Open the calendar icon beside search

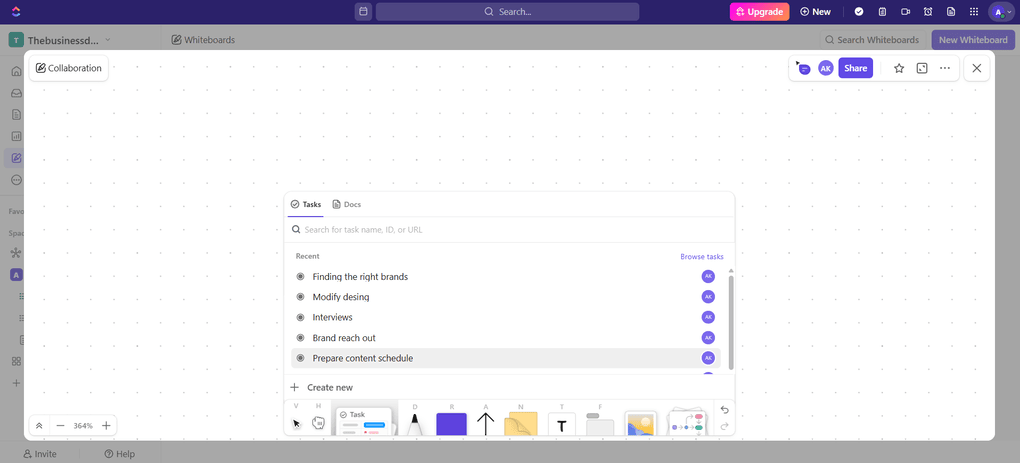tap(364, 12)
